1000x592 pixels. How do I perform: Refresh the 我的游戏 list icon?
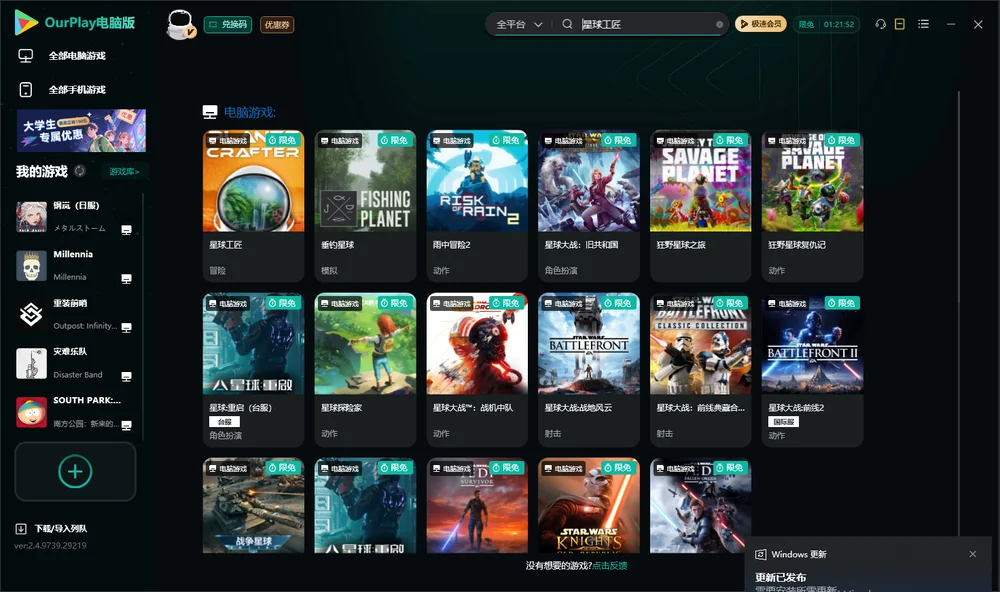pyautogui.click(x=80, y=171)
